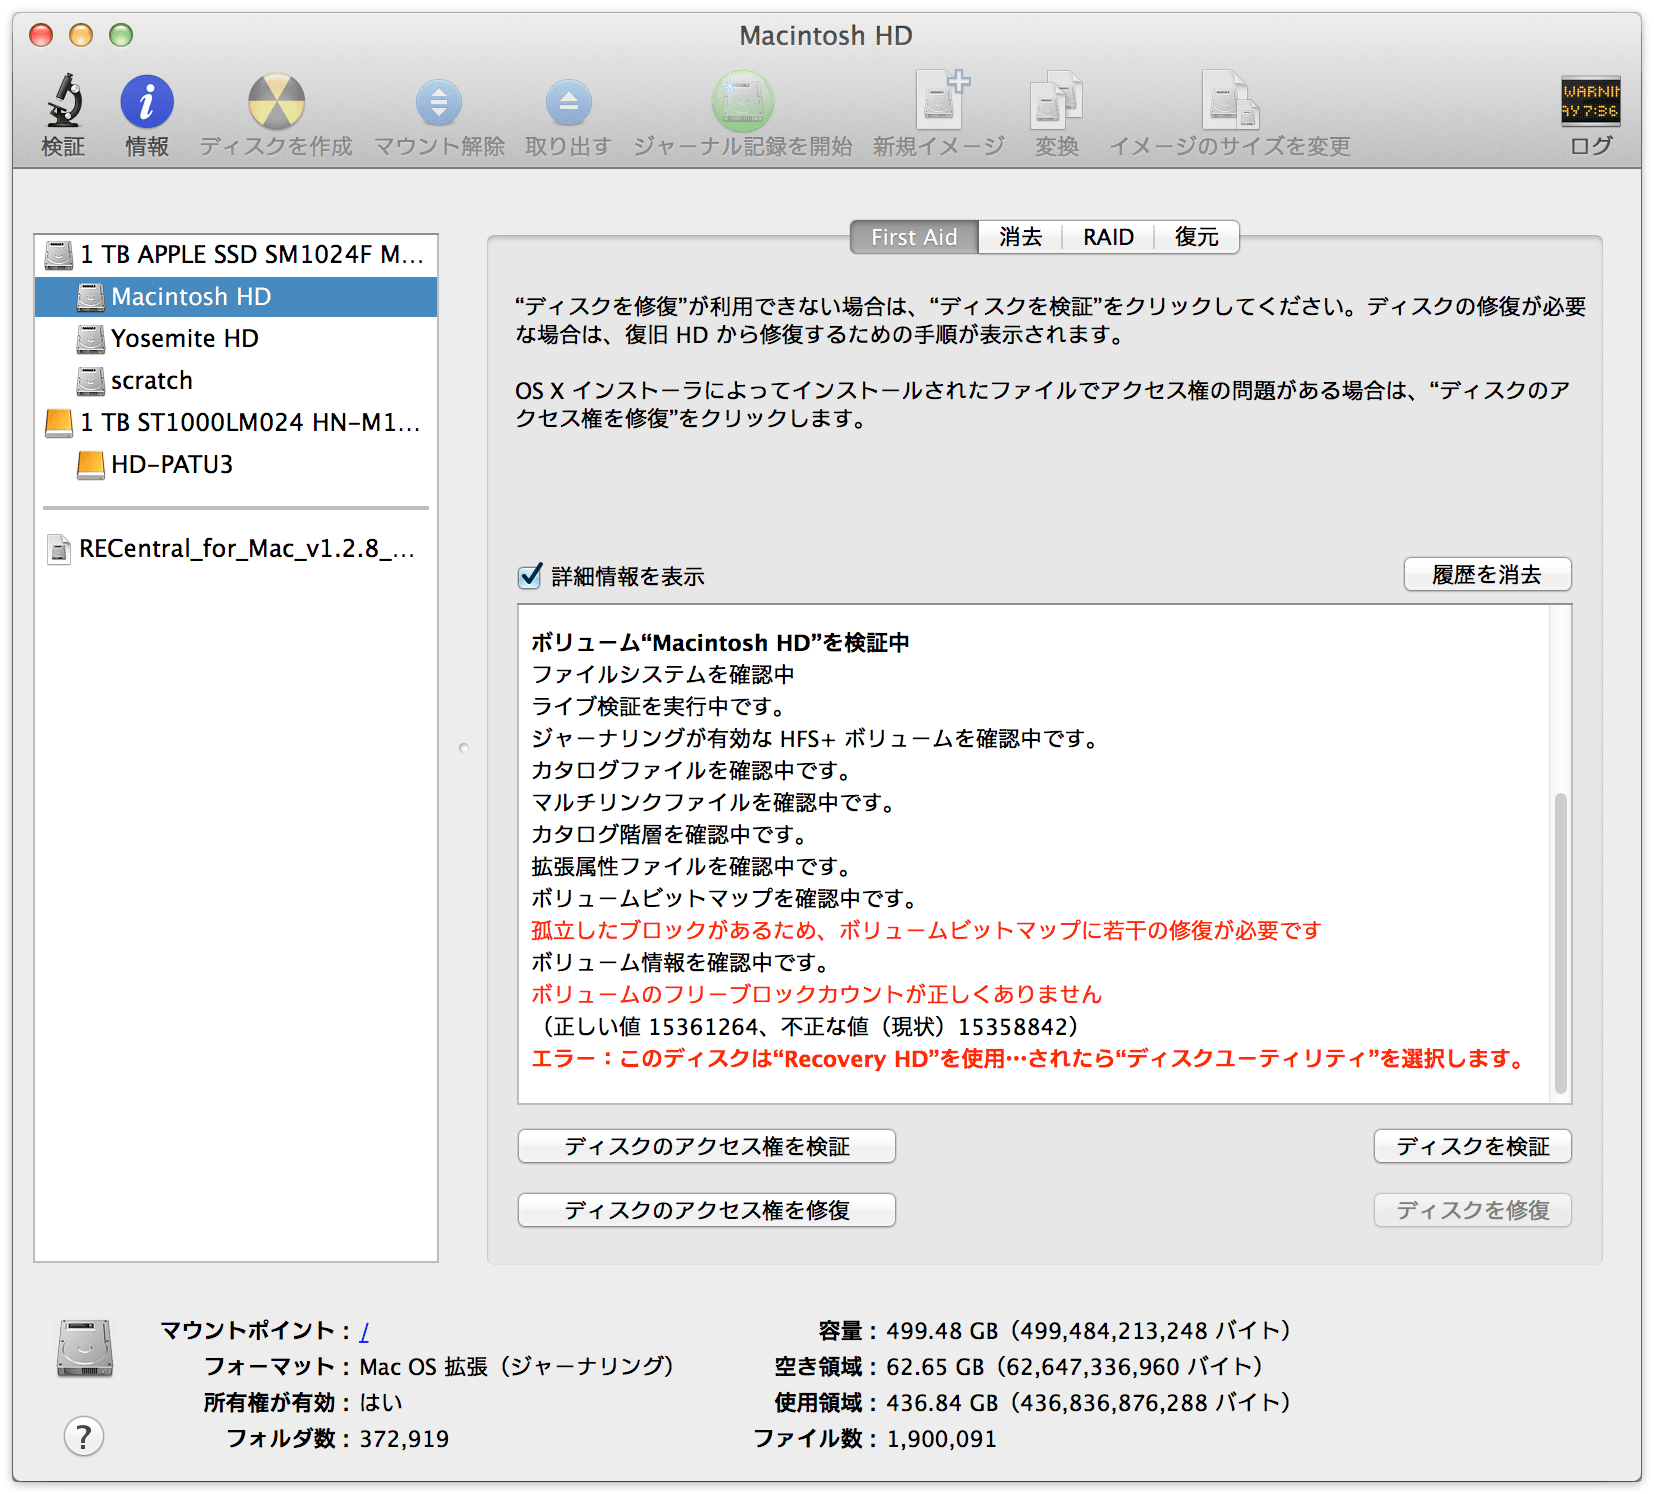Image resolution: width=1654 pixels, height=1494 pixels.
Task: Select the HD-PATU3 volume
Action: tap(236, 465)
